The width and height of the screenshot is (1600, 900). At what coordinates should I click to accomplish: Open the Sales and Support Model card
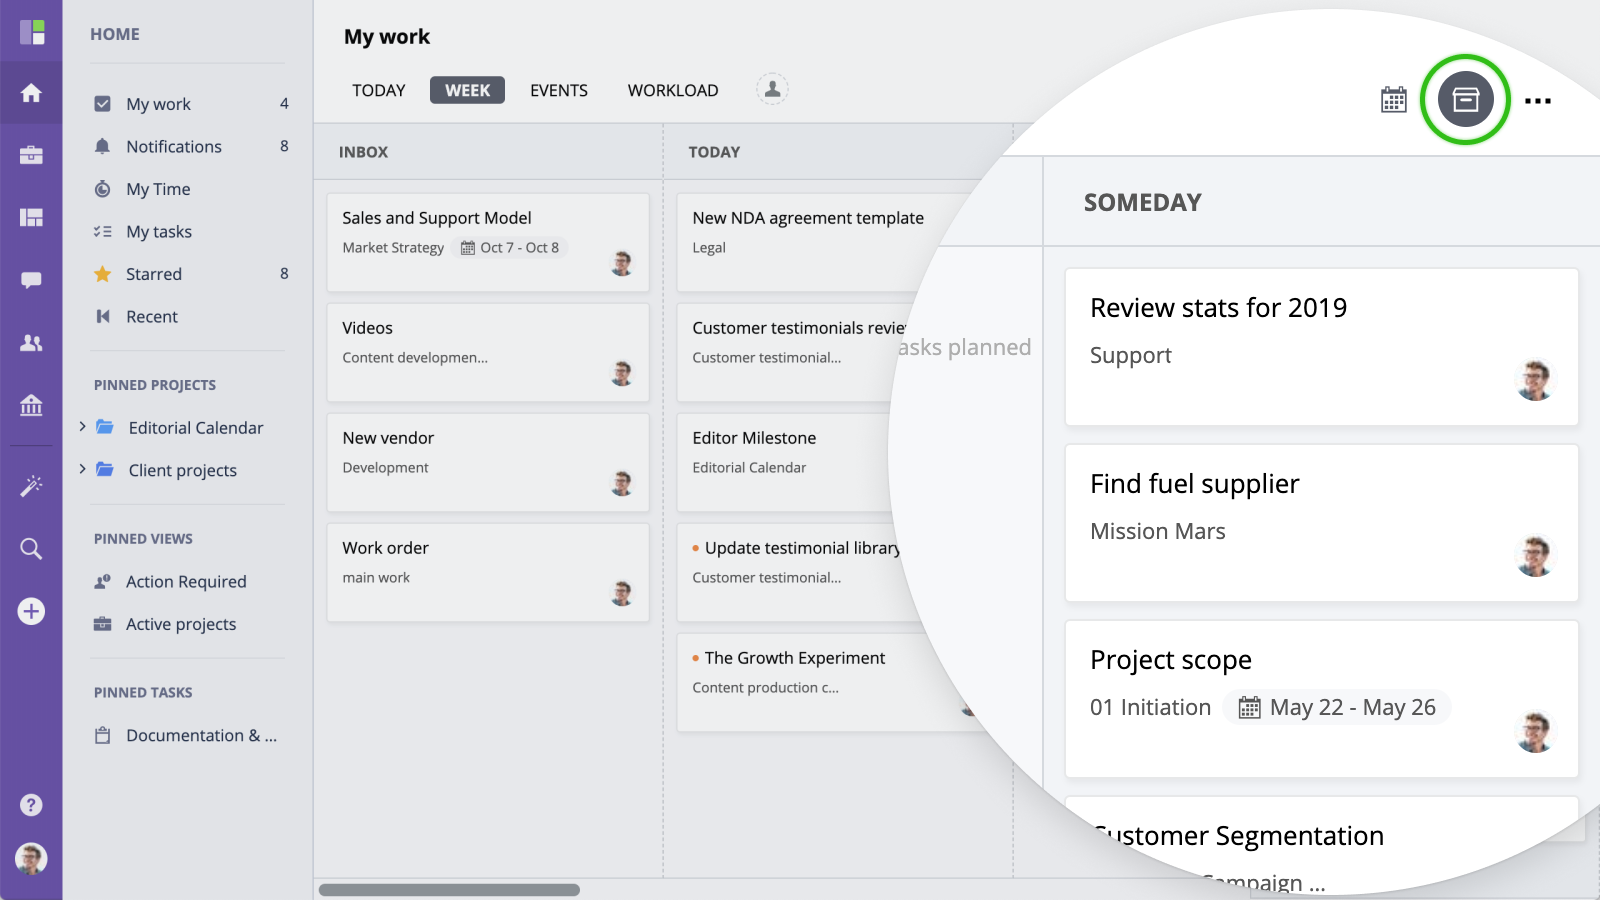(437, 218)
